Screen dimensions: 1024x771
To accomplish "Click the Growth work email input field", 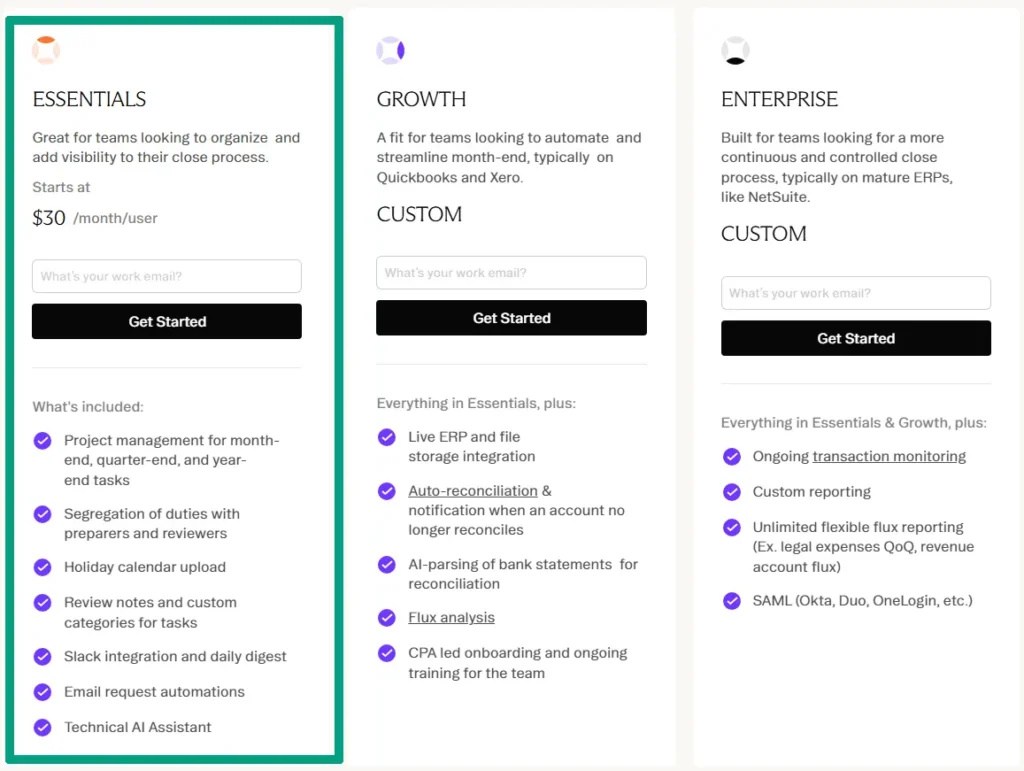I will tap(511, 272).
